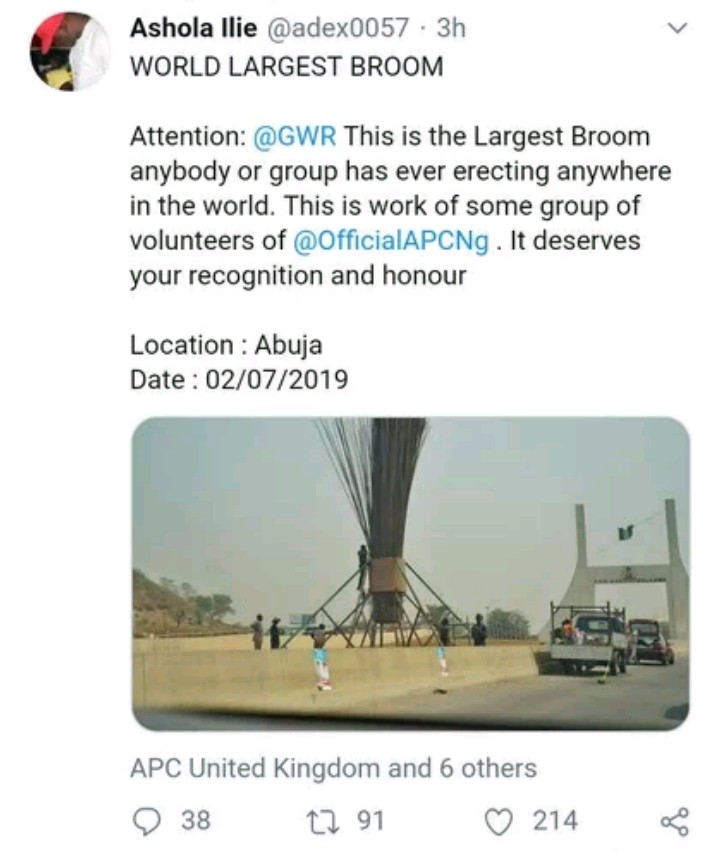Click the retweet count 91
Viewport: 720px width, 852px height.
pos(371,821)
